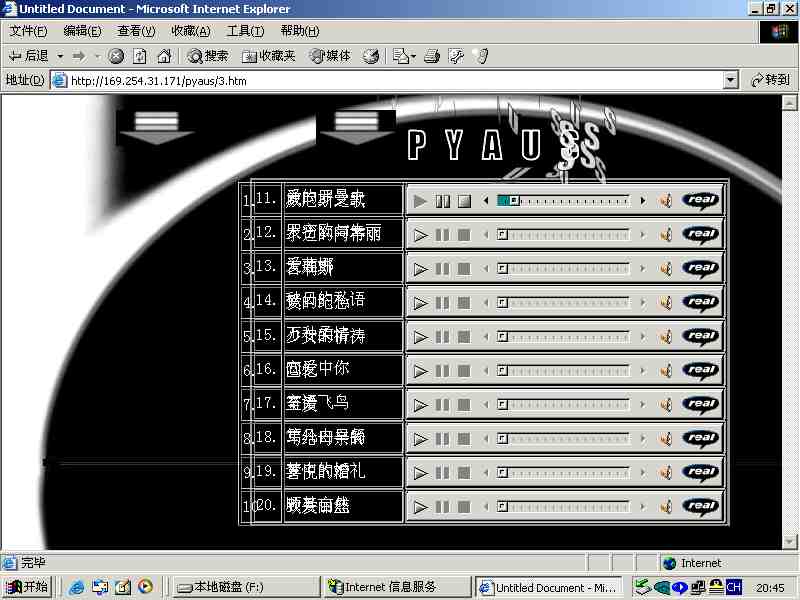Stop playback of track 11

(x=464, y=201)
